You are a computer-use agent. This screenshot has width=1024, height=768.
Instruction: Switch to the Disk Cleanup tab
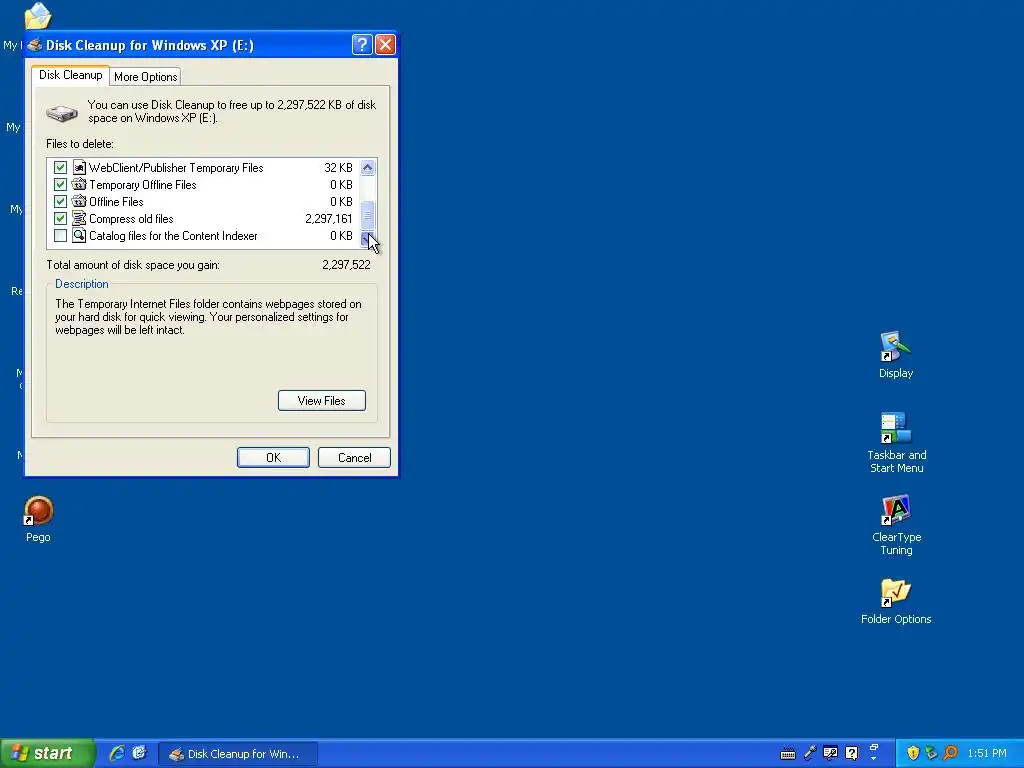tap(71, 75)
